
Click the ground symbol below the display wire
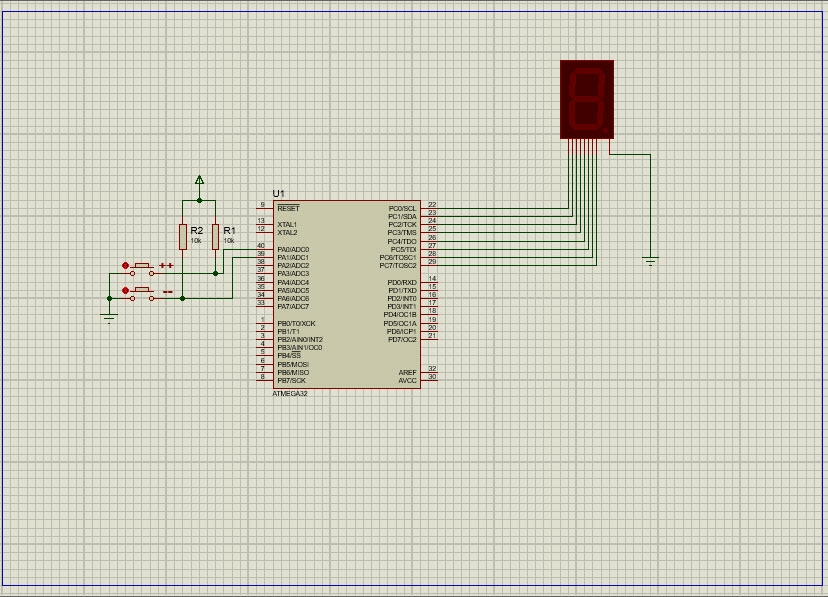pyautogui.click(x=650, y=262)
